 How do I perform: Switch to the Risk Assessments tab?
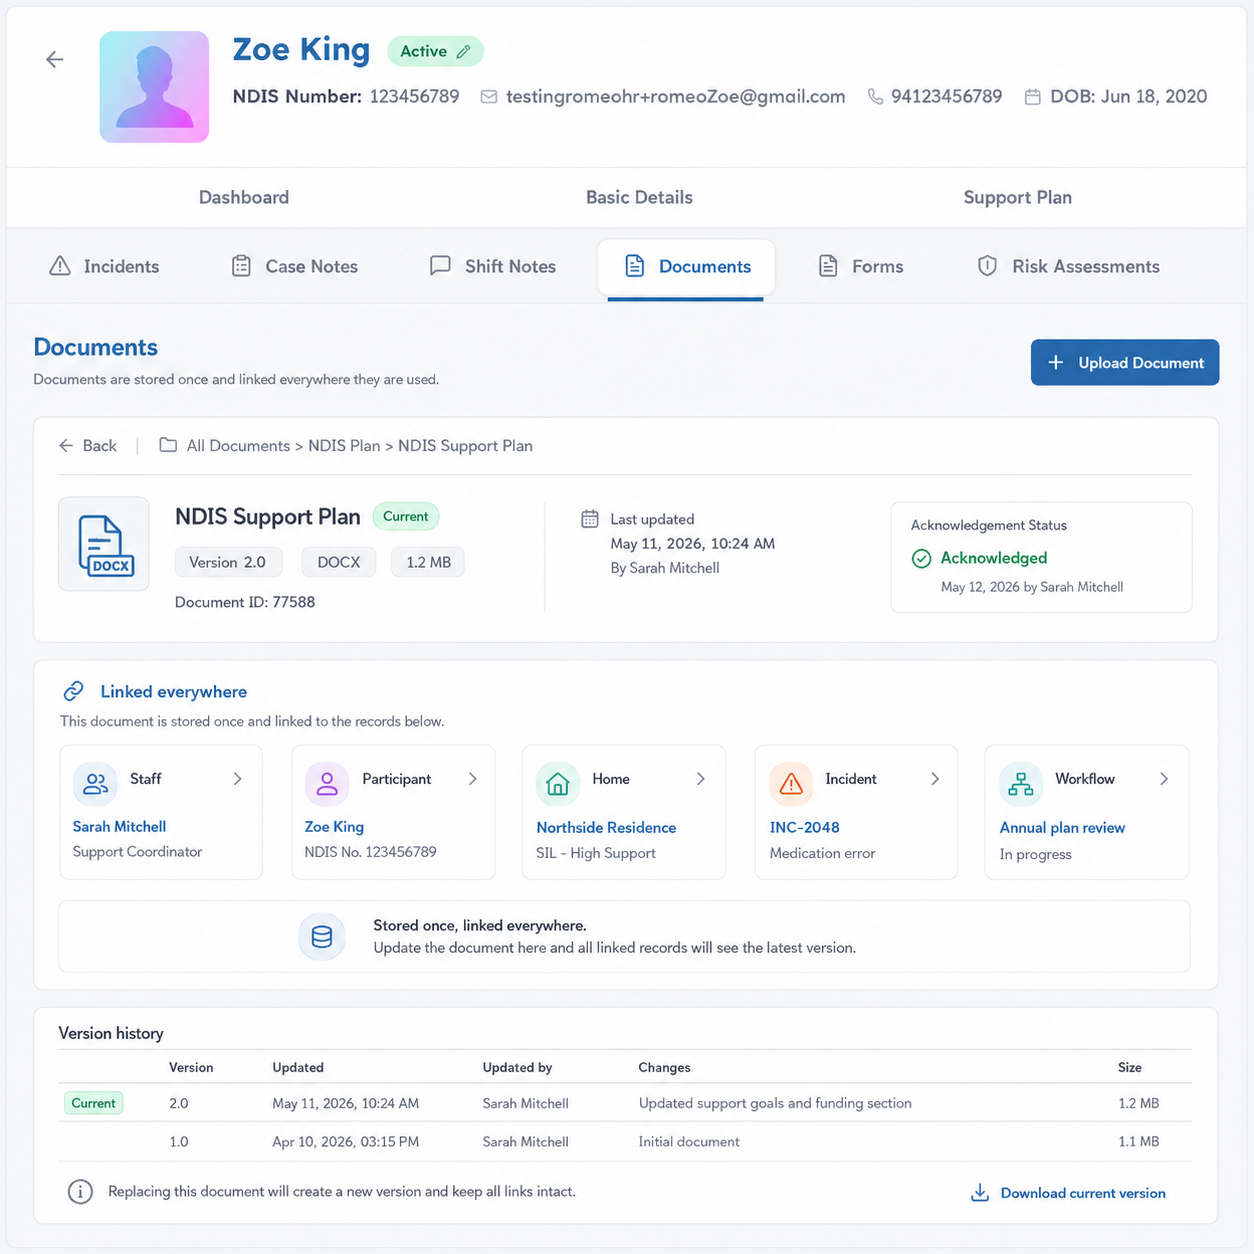(1069, 266)
